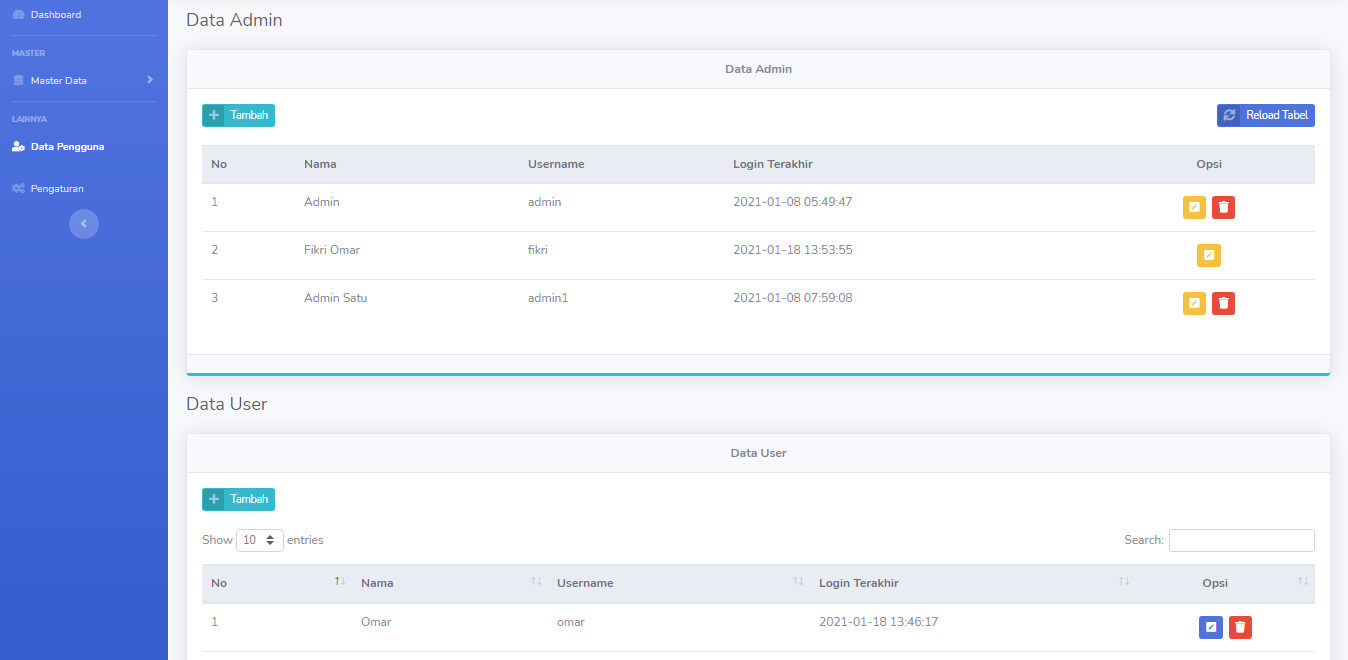This screenshot has height=660, width=1348.
Task: Delete the Admin row using red trash icon
Action: pyautogui.click(x=1223, y=207)
